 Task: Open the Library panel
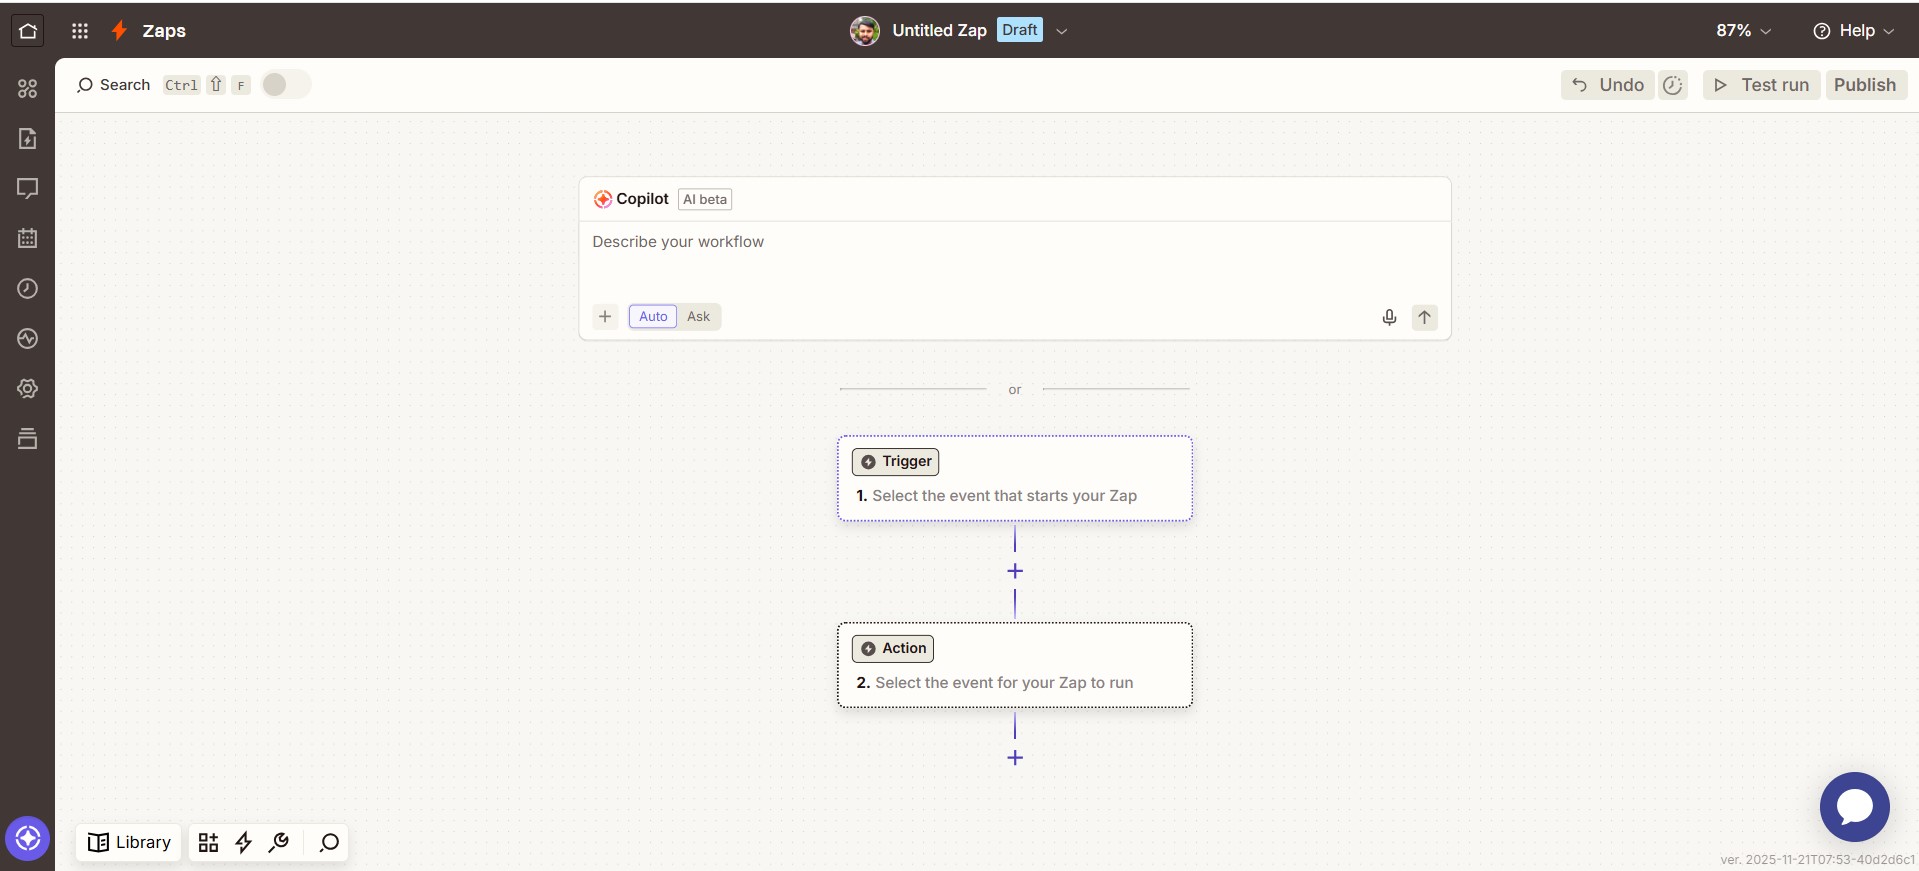point(129,843)
